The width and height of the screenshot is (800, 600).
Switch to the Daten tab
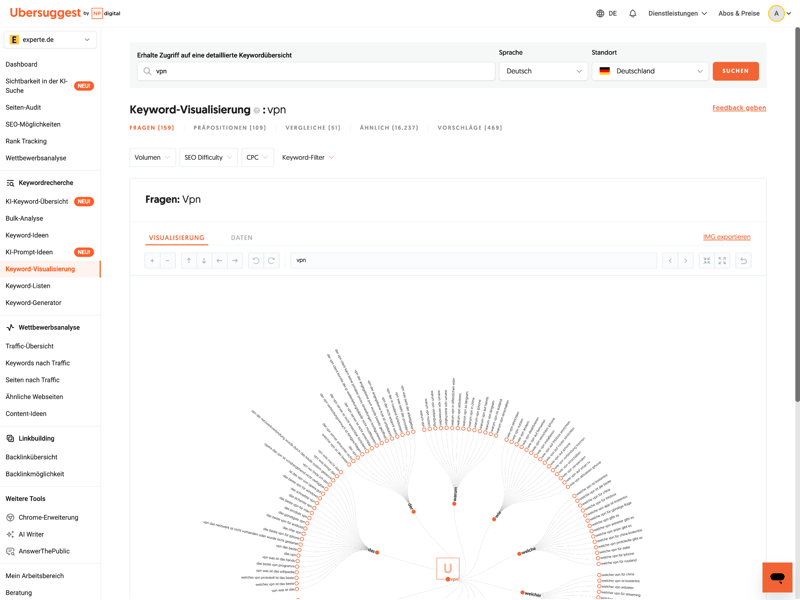241,238
